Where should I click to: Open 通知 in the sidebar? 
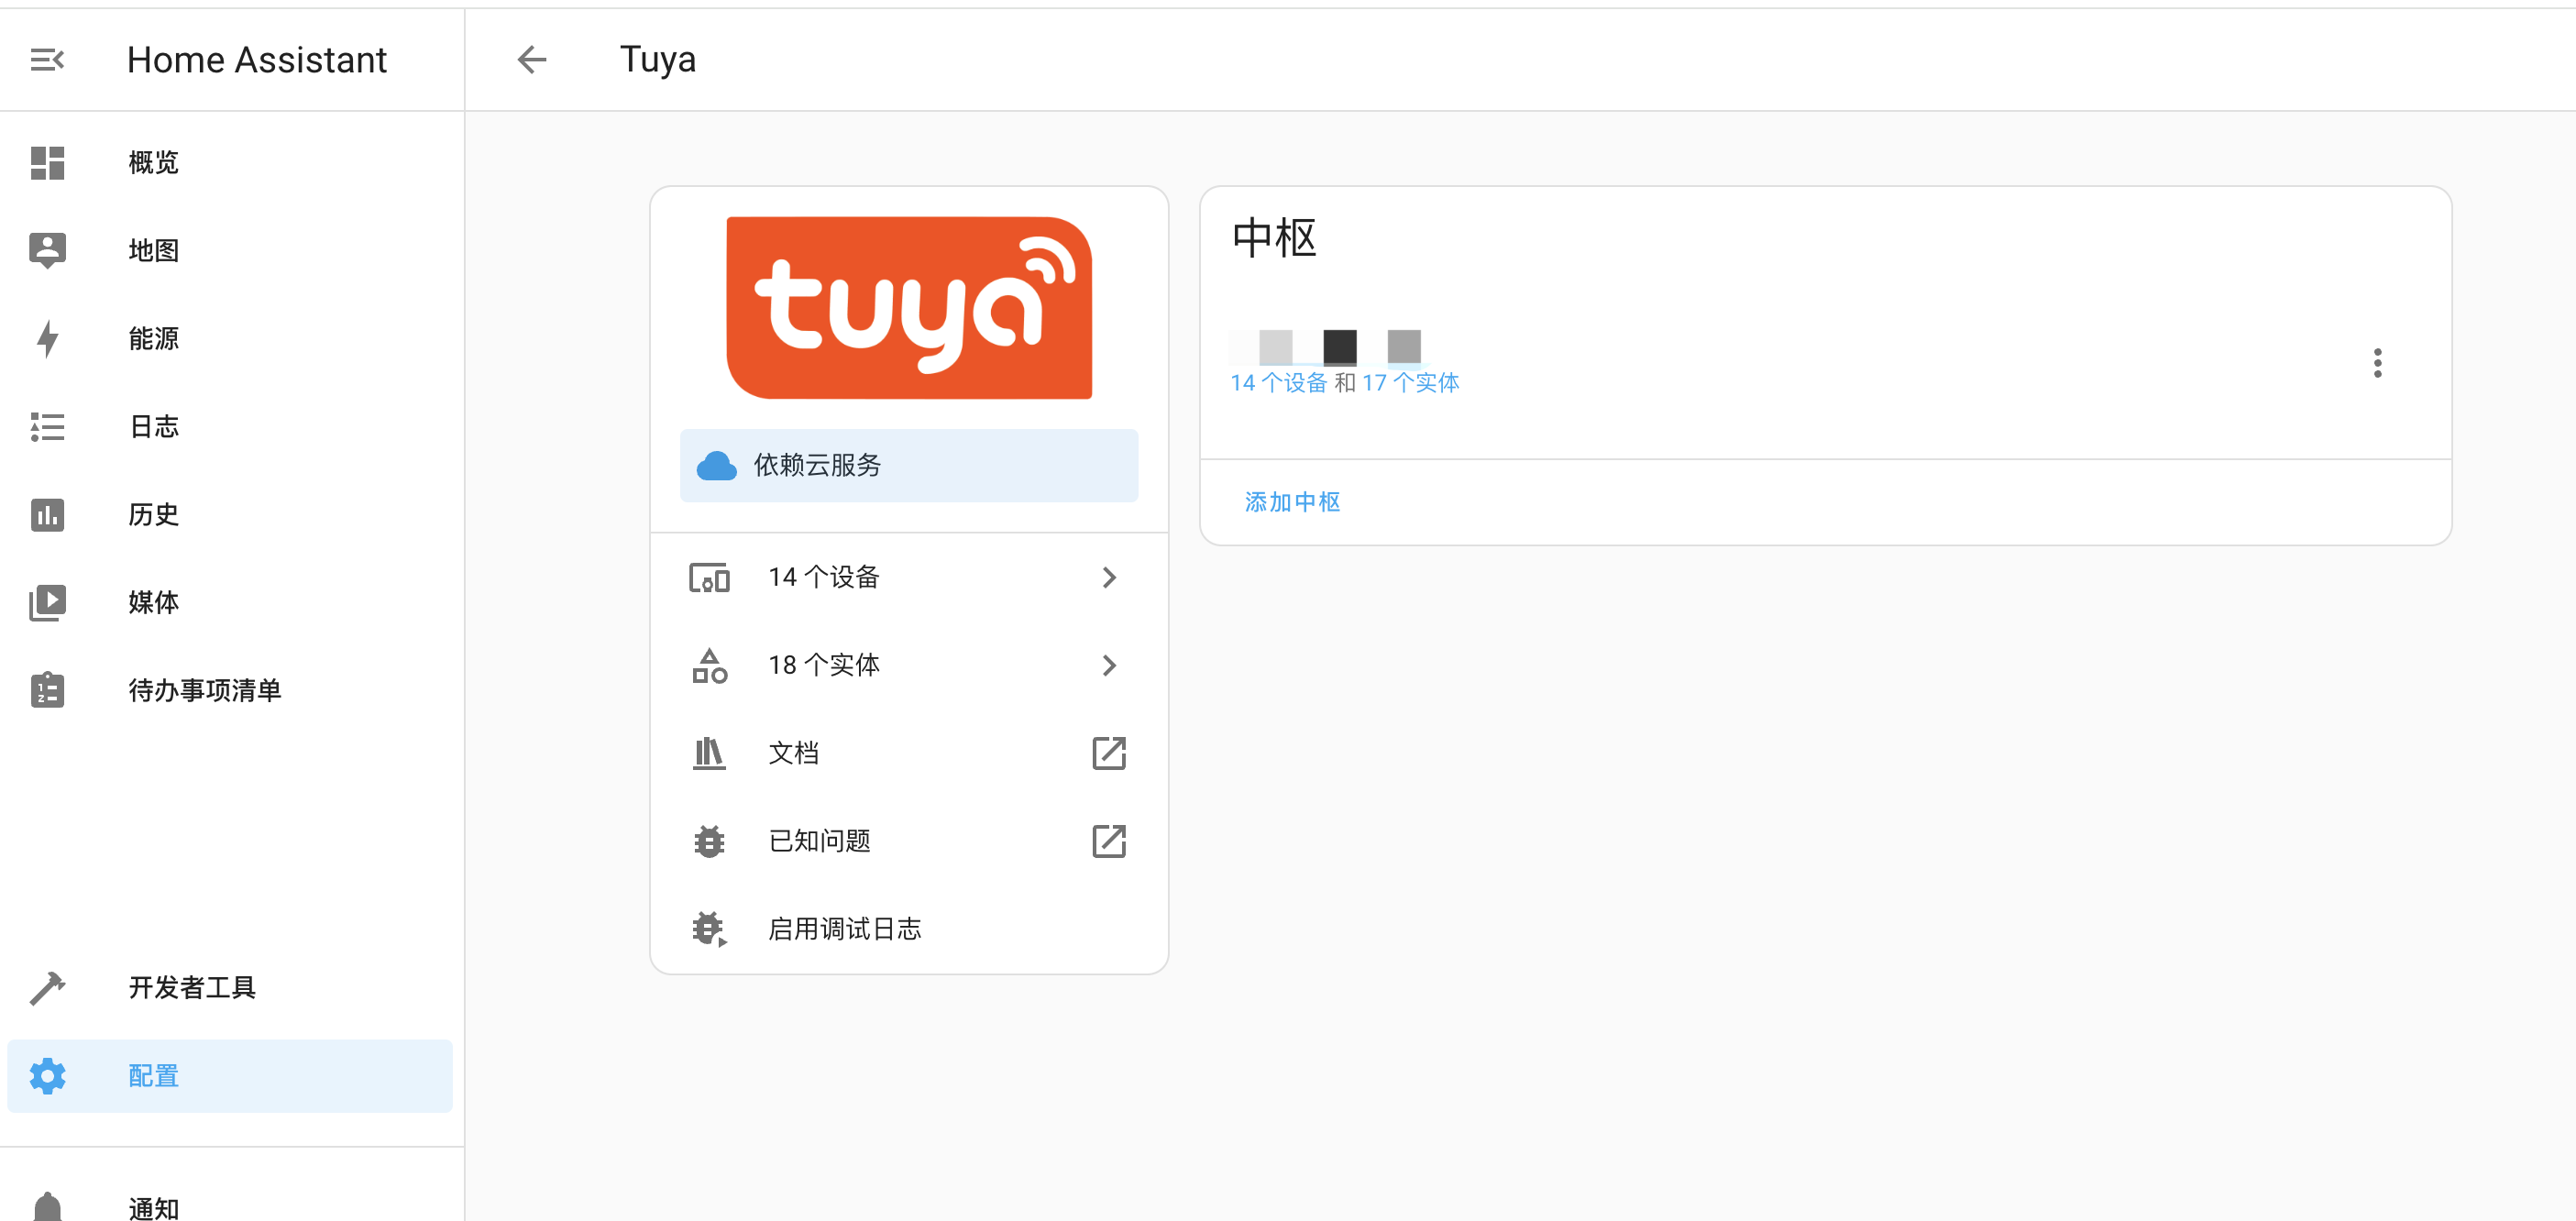[230, 1200]
